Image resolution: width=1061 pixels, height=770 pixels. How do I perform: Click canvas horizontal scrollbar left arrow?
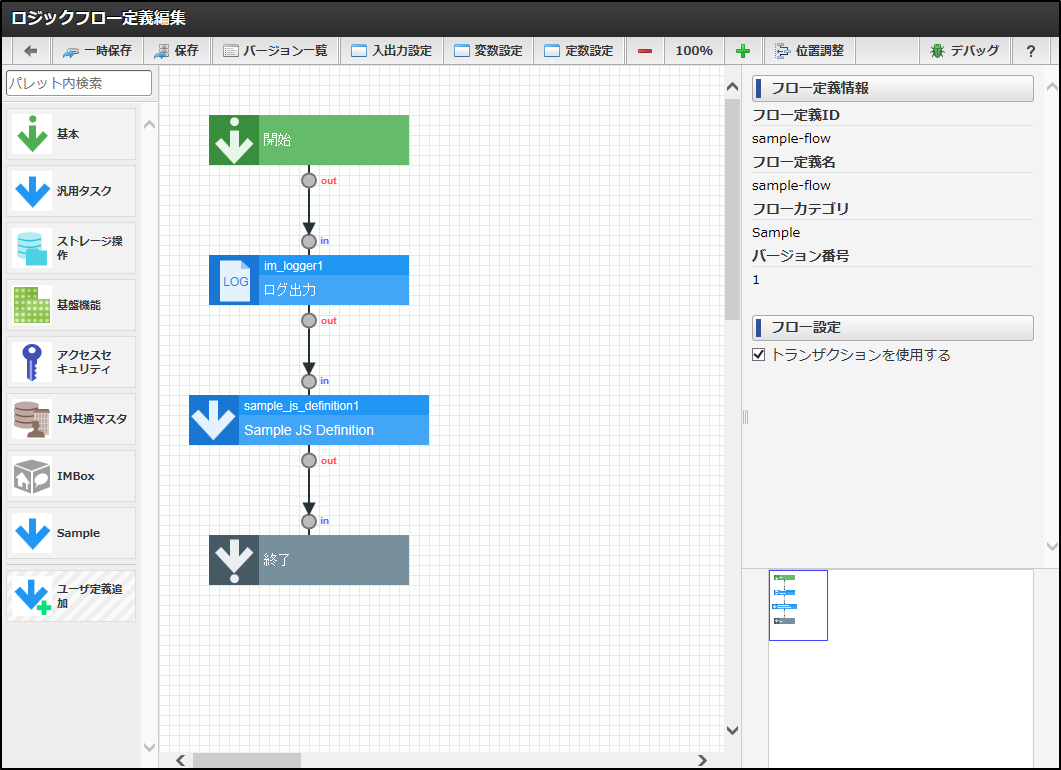click(x=181, y=760)
